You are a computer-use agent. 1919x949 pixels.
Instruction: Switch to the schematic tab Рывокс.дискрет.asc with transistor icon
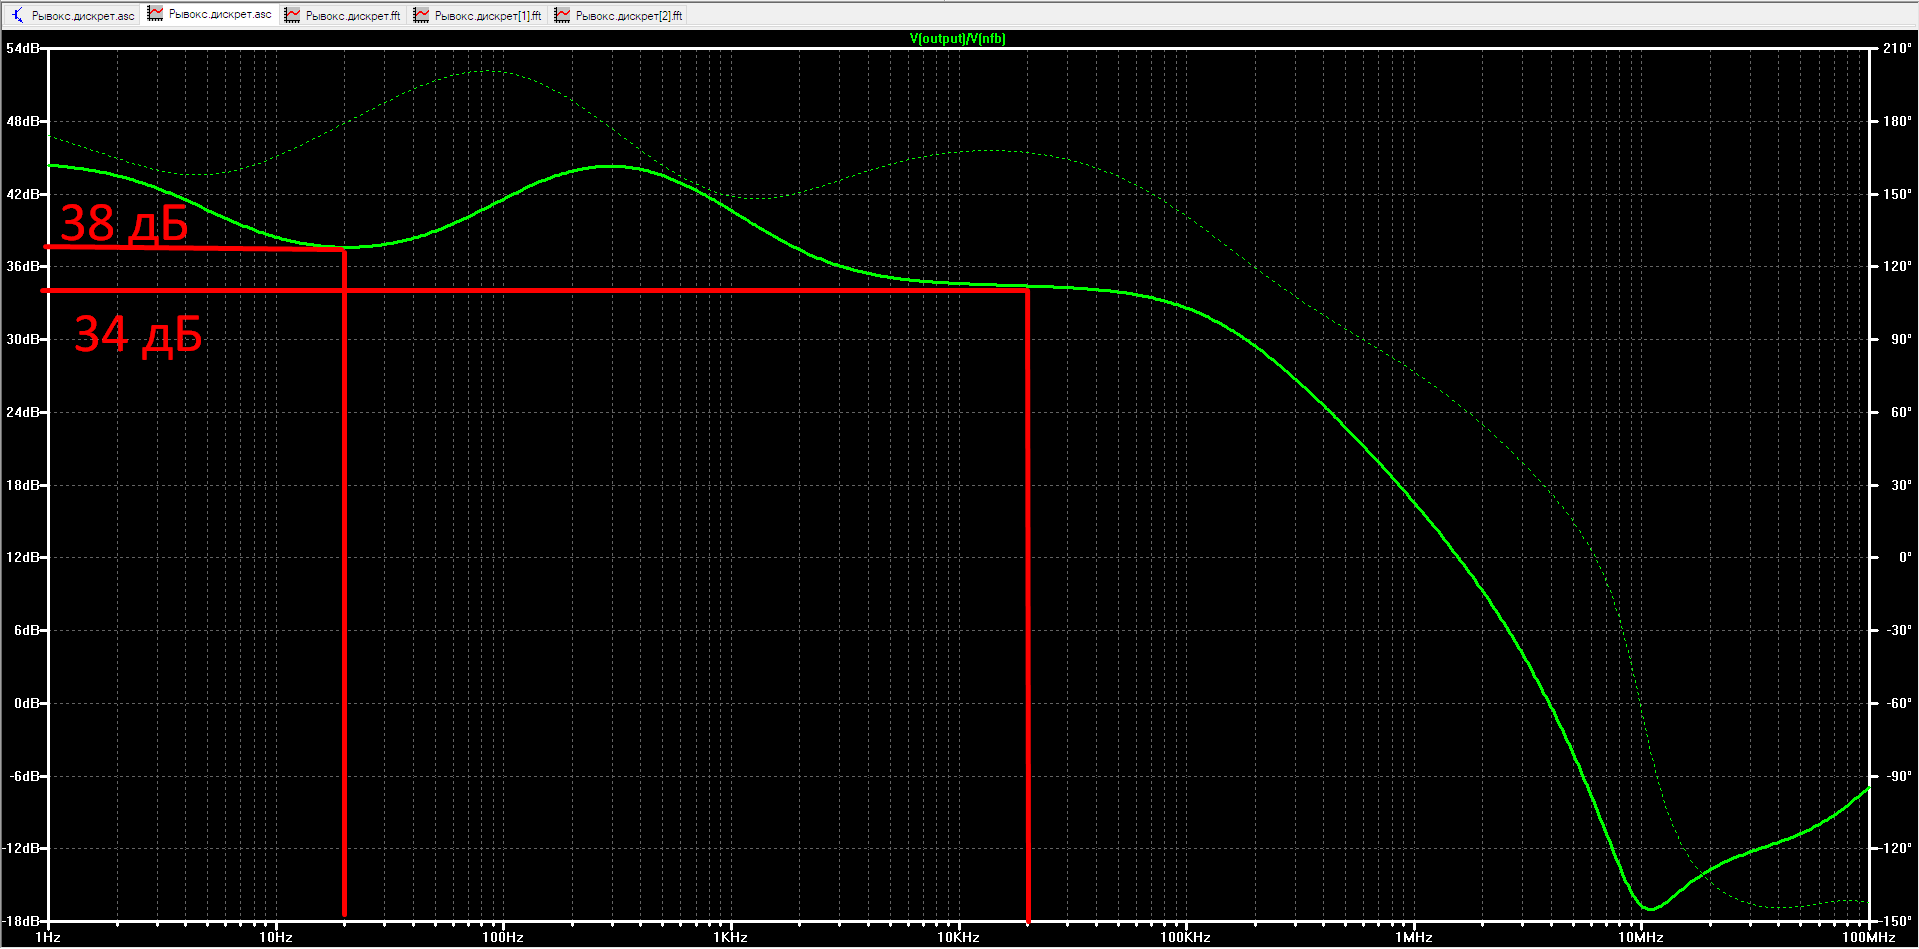coord(73,15)
